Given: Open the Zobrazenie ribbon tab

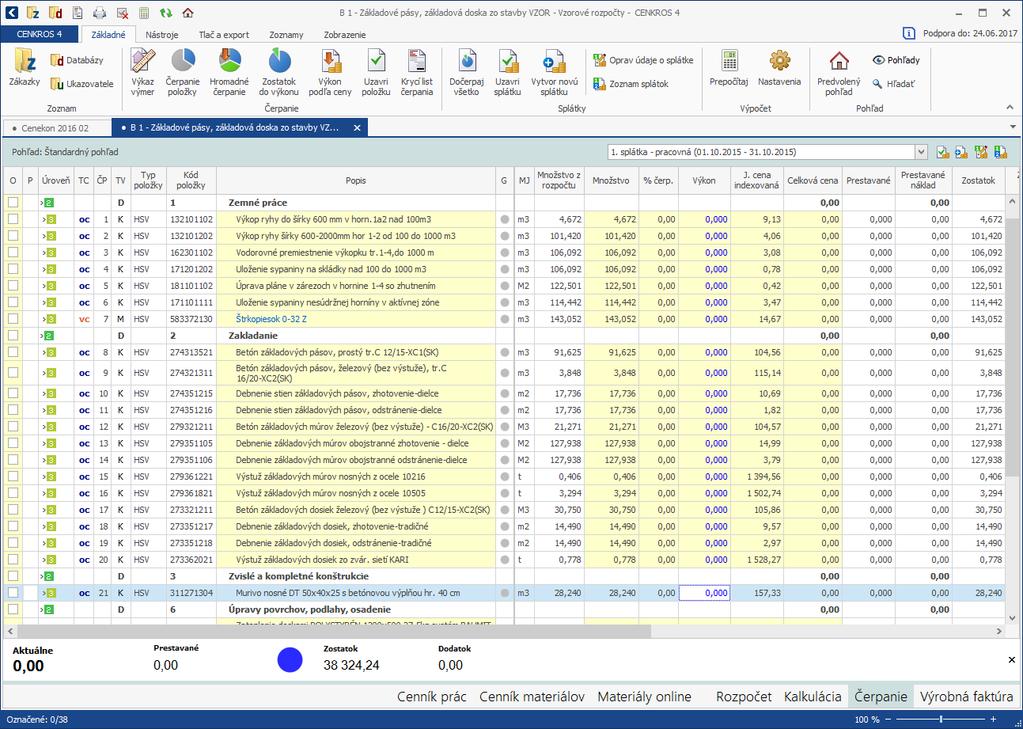Looking at the screenshot, I should (x=344, y=35).
